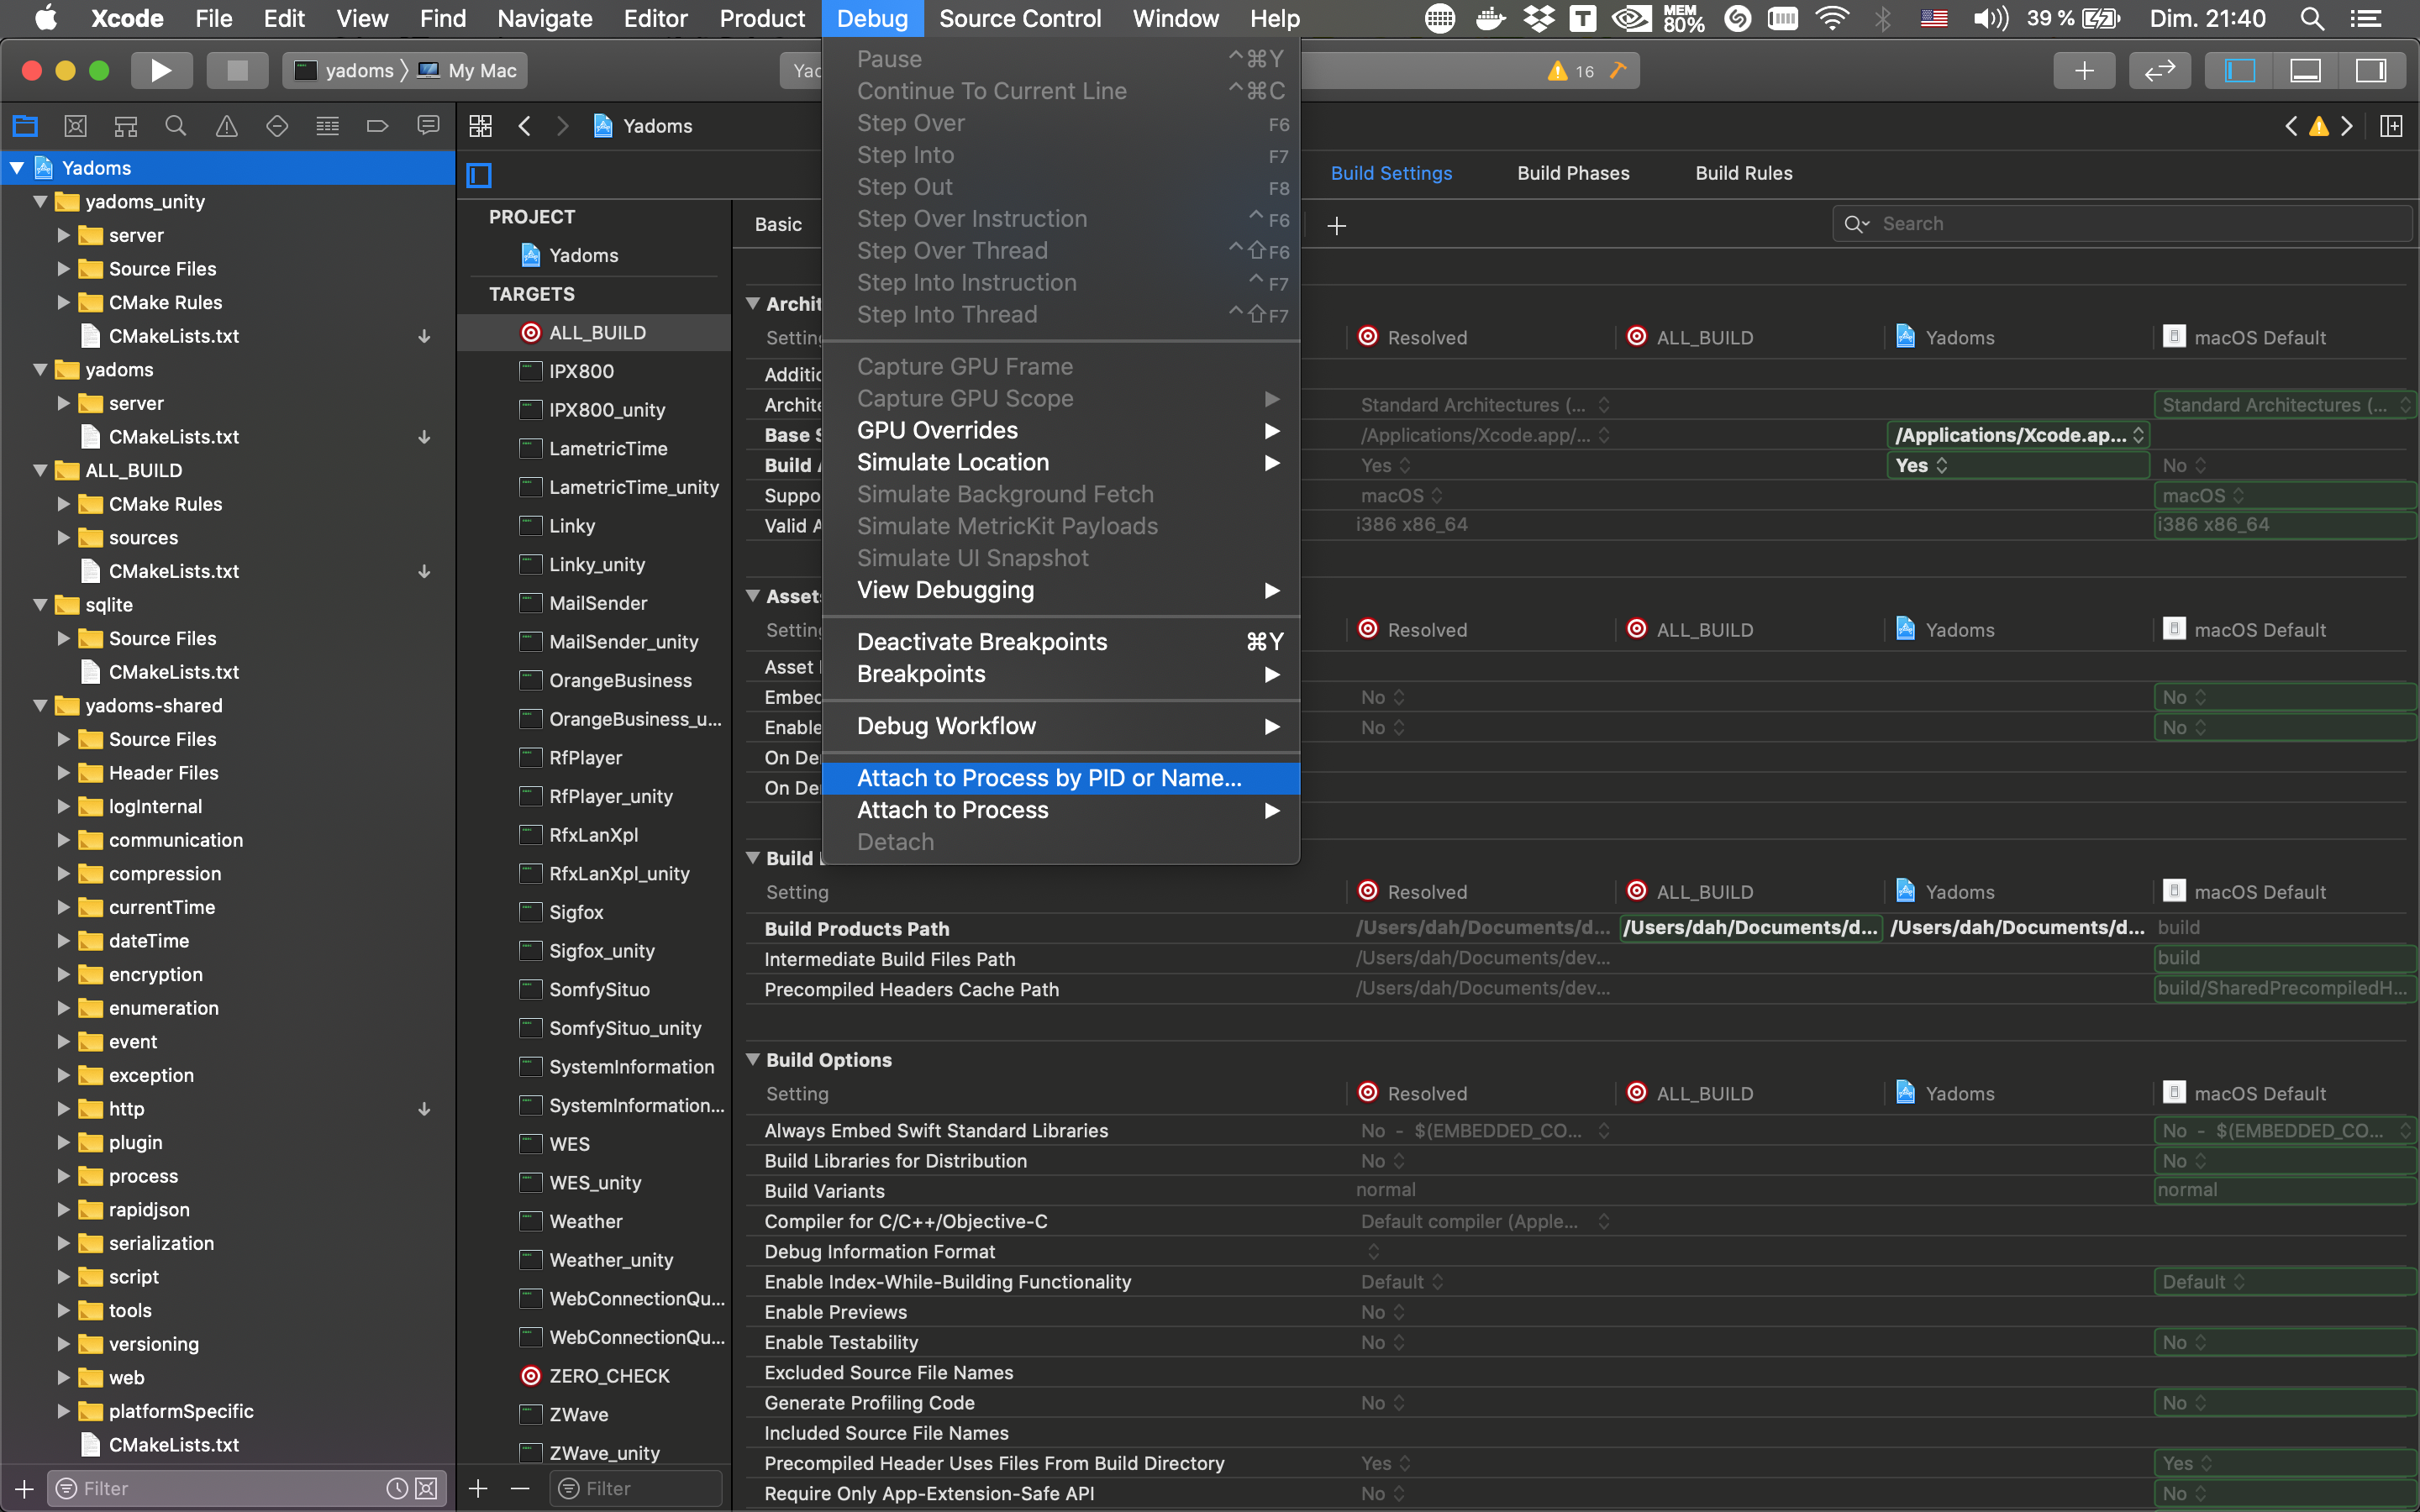Open Wi-Fi status in menu bar
2420x1512 pixels.
point(1832,18)
